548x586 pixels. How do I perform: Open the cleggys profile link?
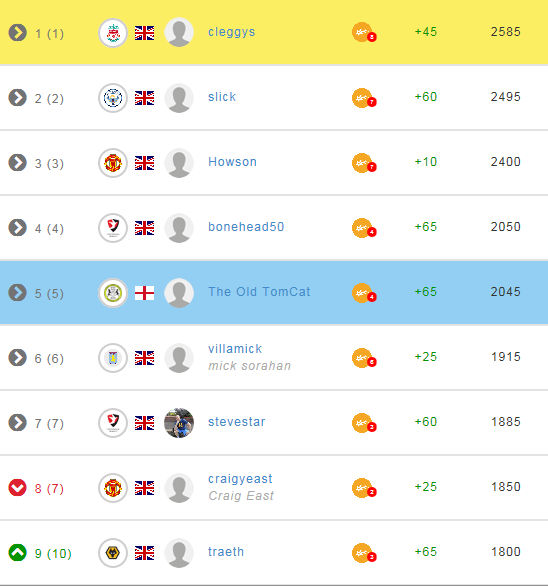(x=231, y=32)
